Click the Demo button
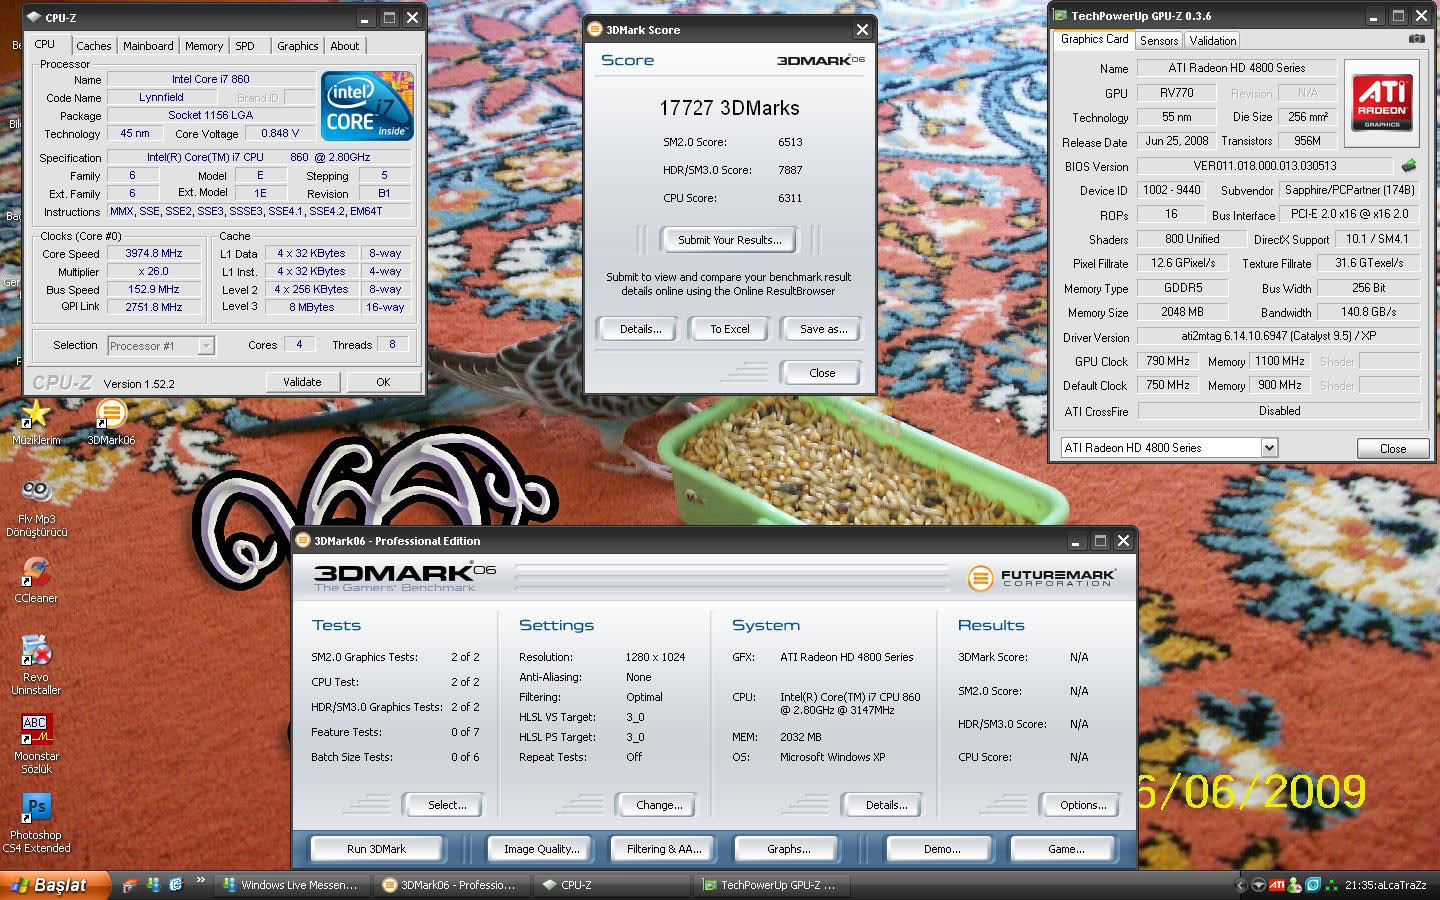 click(942, 849)
